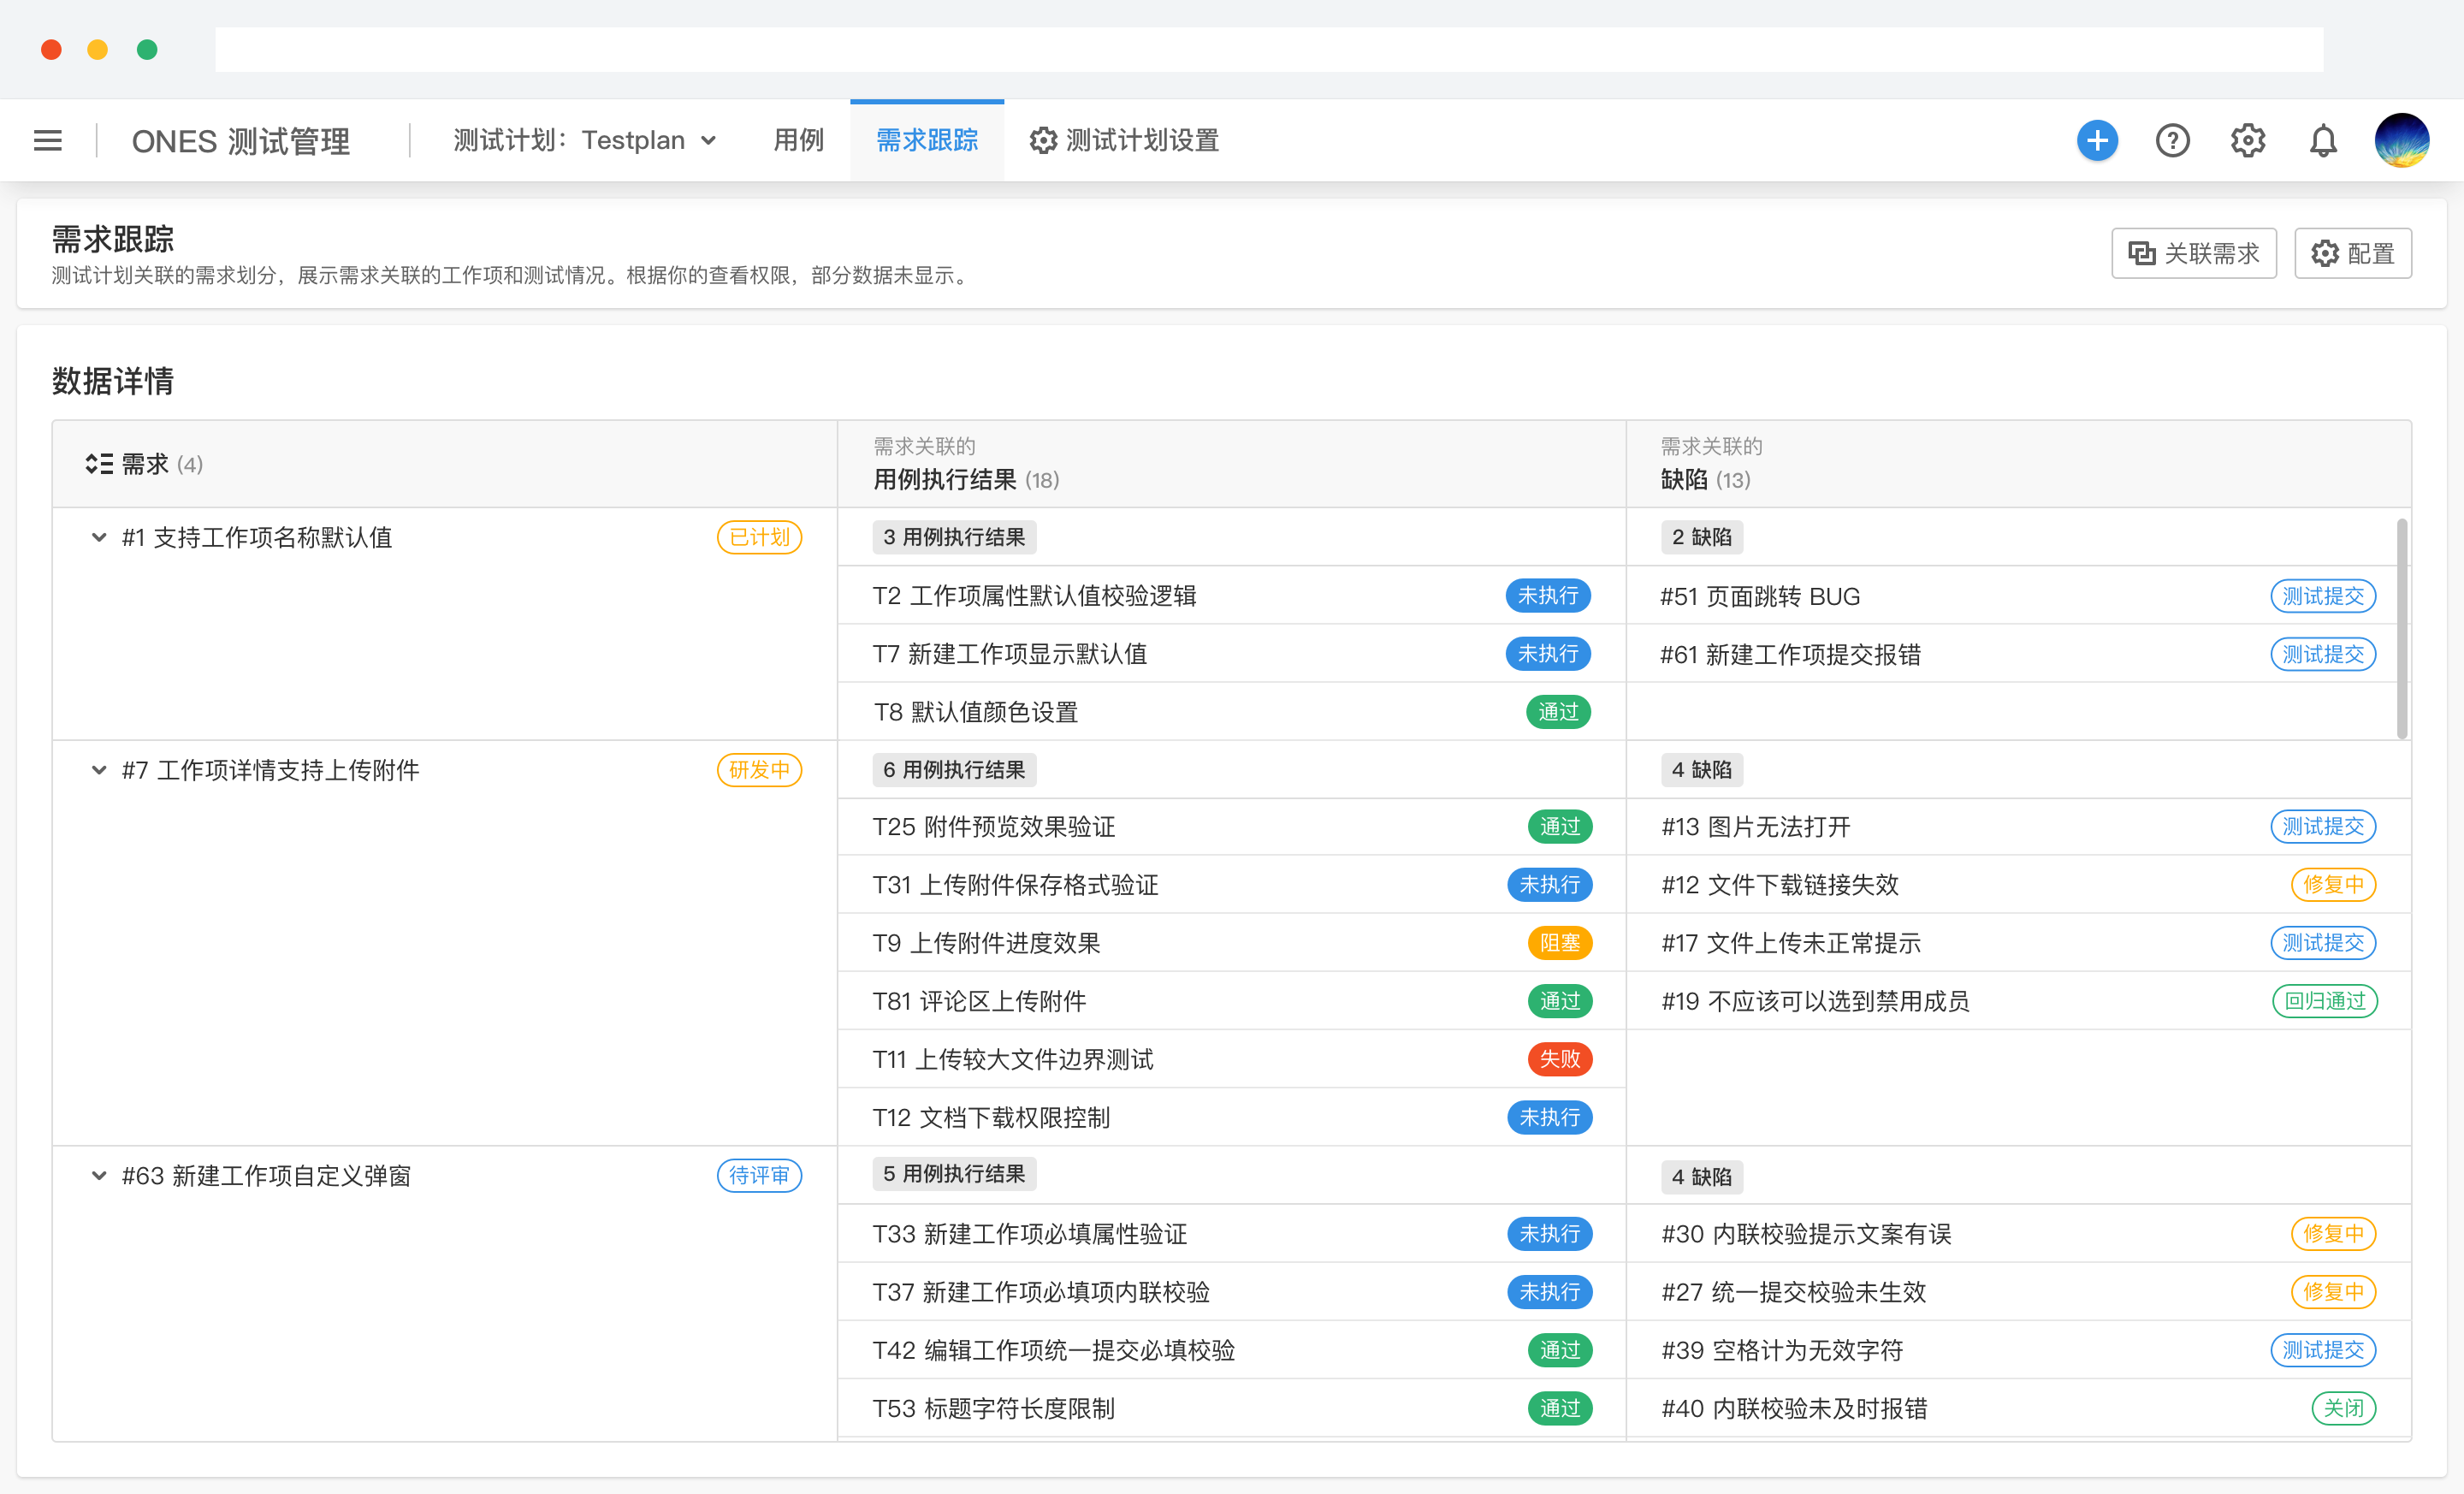Screen dimensions: 2464x1494
Task: Open test case T9 上传附件进度效果
Action: [x=986, y=943]
